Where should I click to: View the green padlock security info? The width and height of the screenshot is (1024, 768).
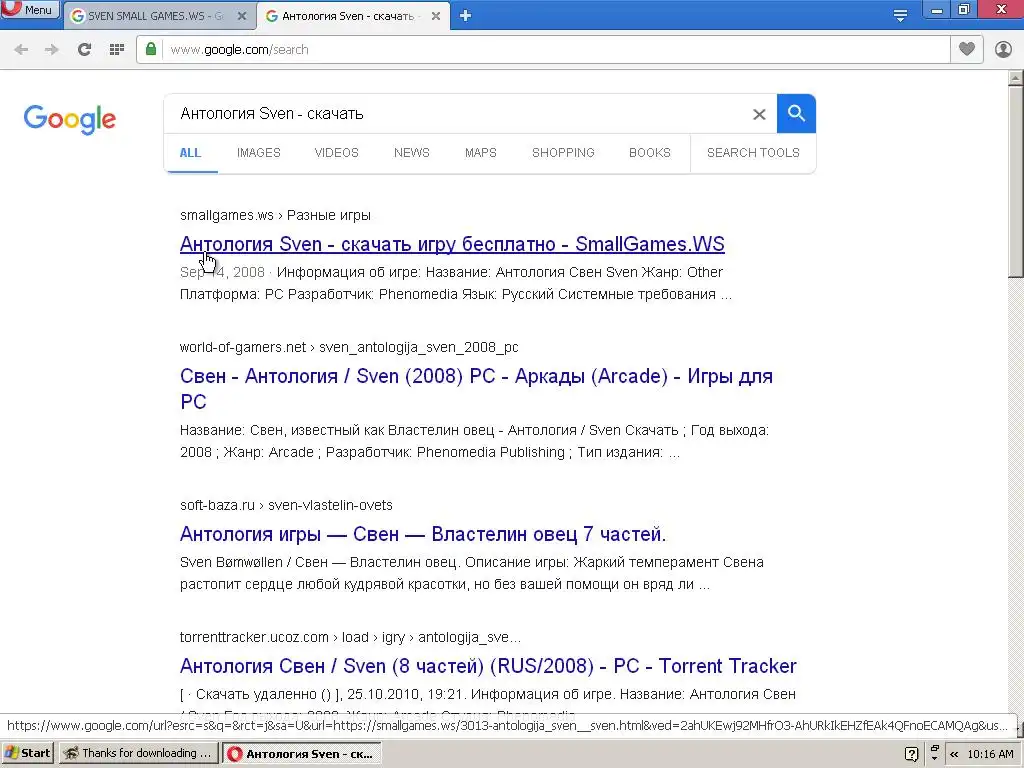[151, 50]
